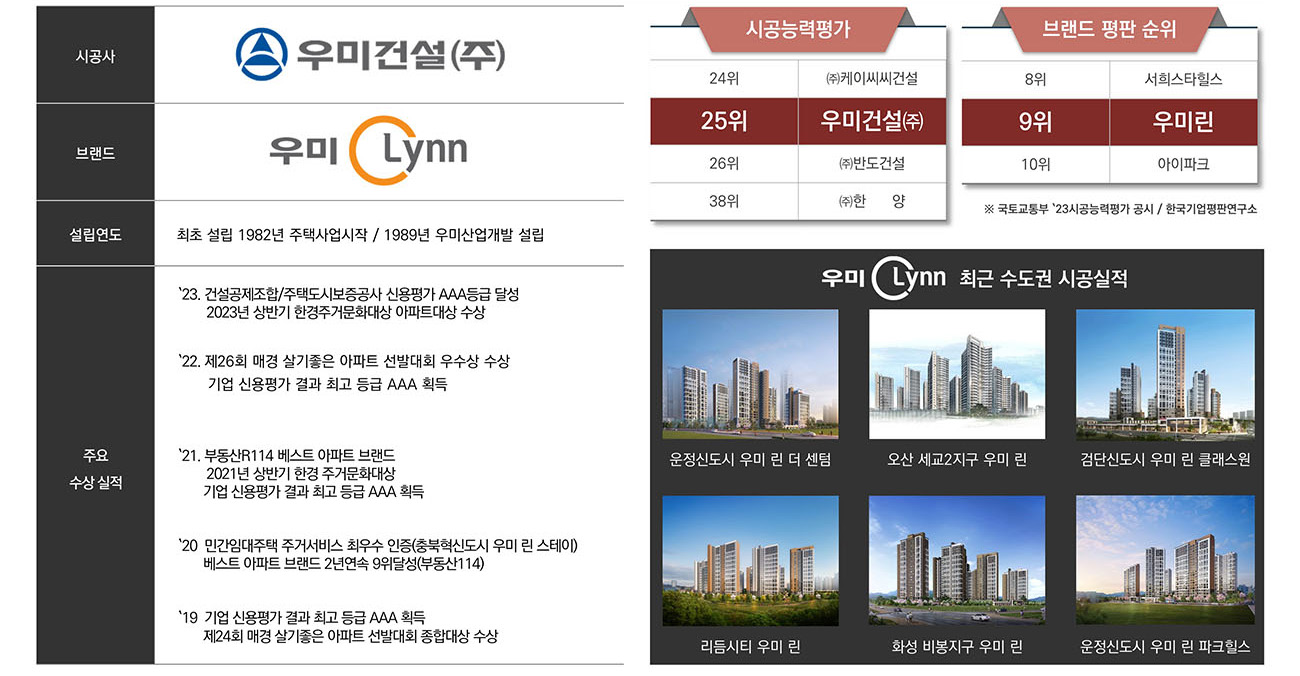Click "2021년 상반기 한경 주거문화대상"
Screen dimensions: 1300x676
coord(301,473)
